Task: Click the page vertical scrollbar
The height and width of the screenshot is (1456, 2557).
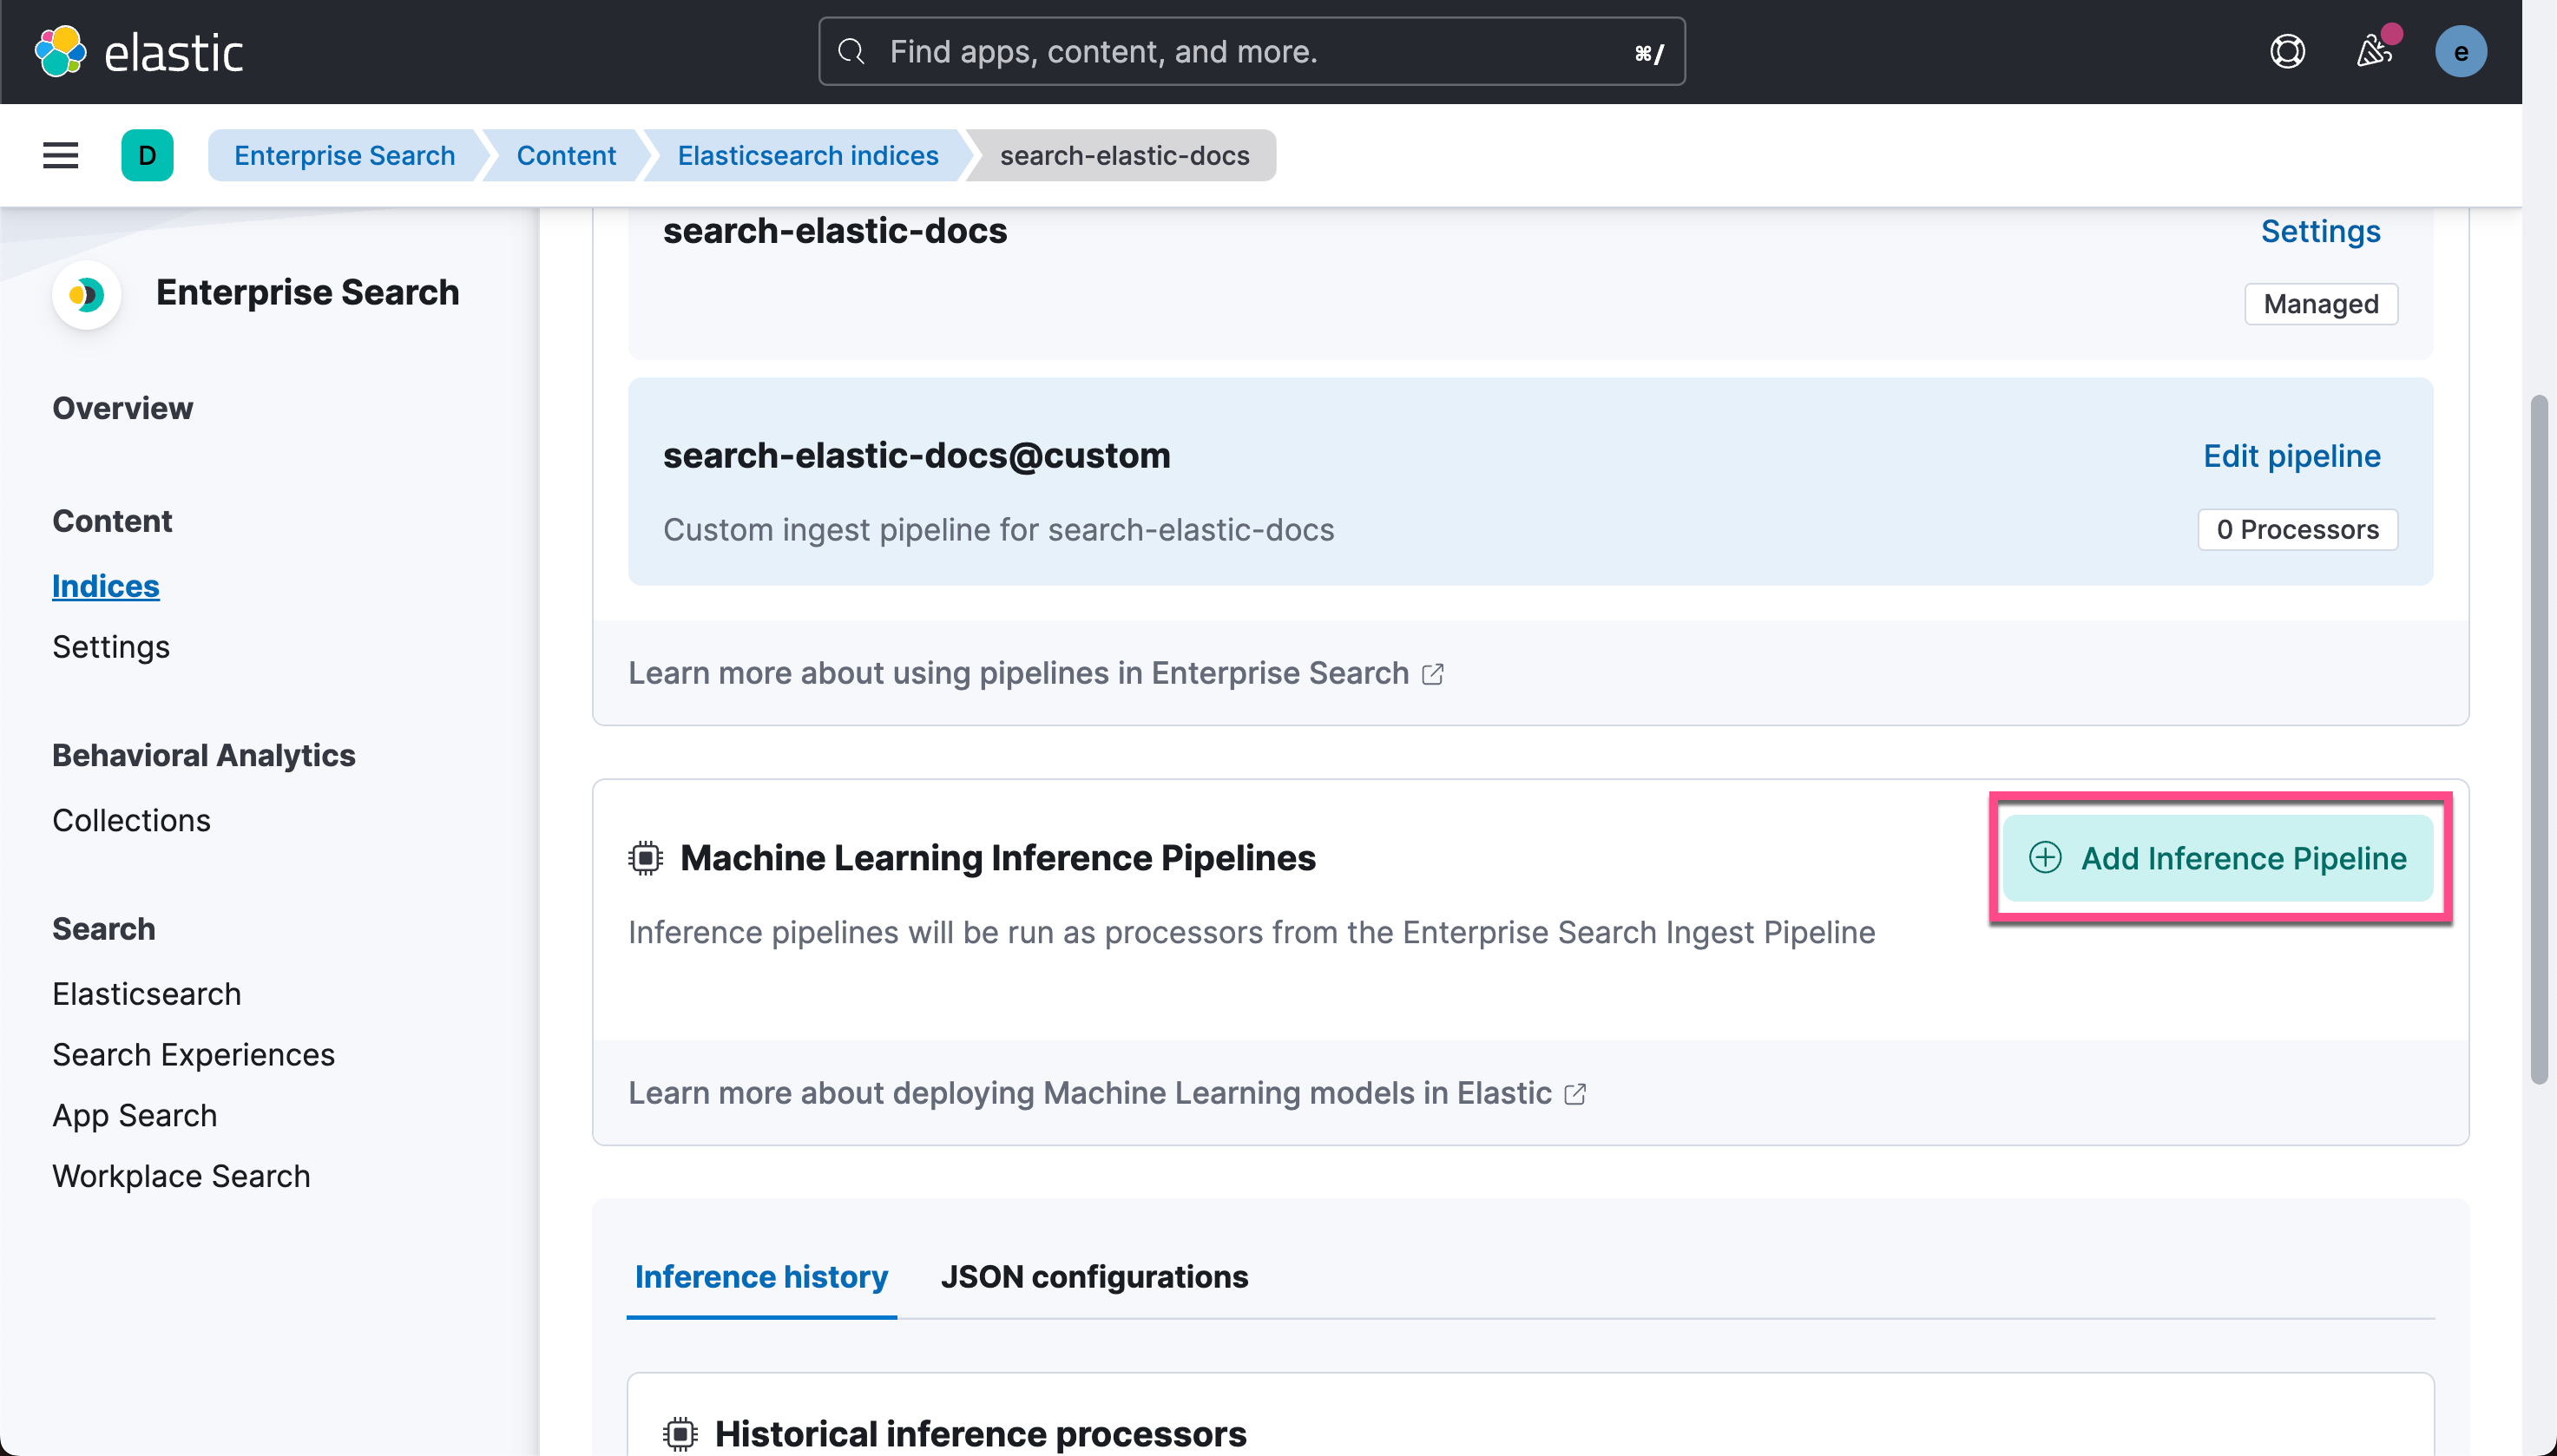Action: 2539,740
